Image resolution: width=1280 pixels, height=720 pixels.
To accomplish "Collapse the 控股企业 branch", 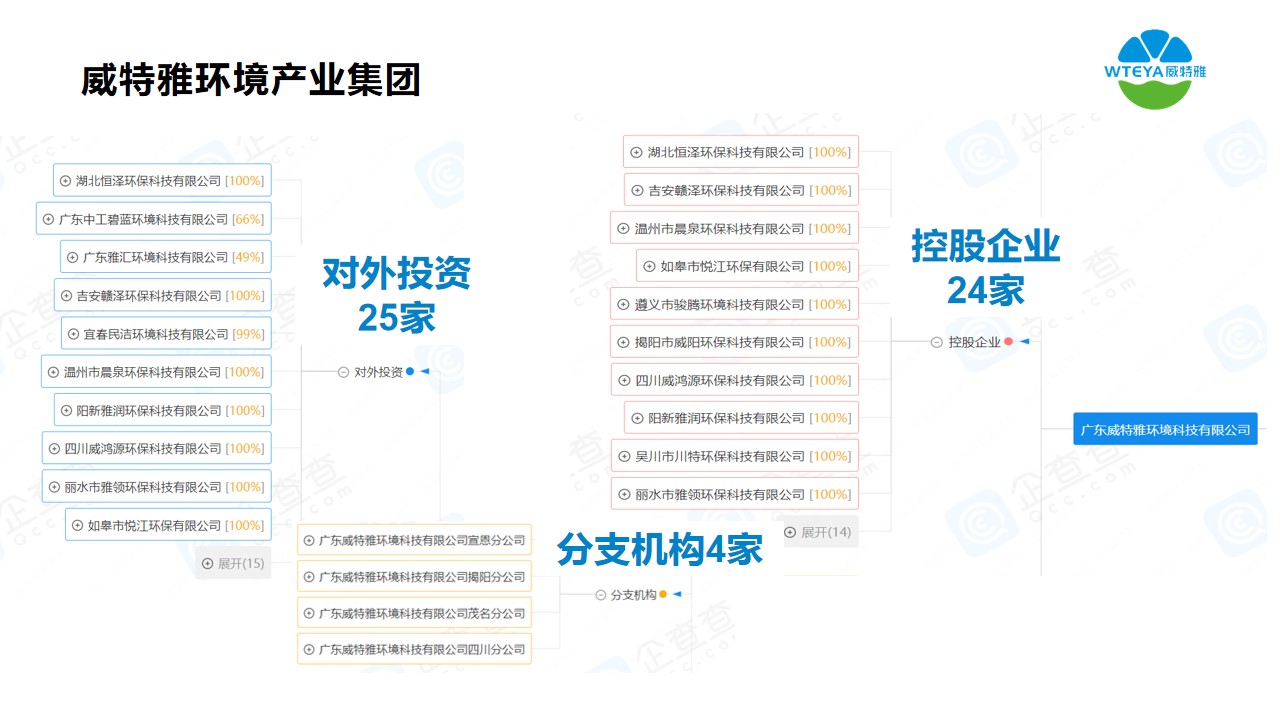I will 936,342.
